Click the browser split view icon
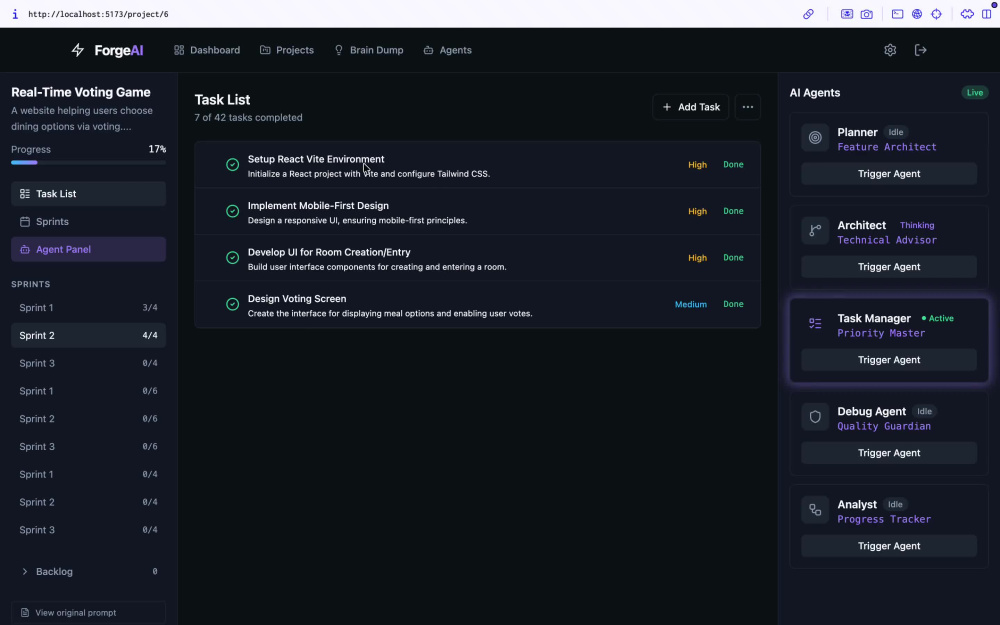 (x=987, y=14)
